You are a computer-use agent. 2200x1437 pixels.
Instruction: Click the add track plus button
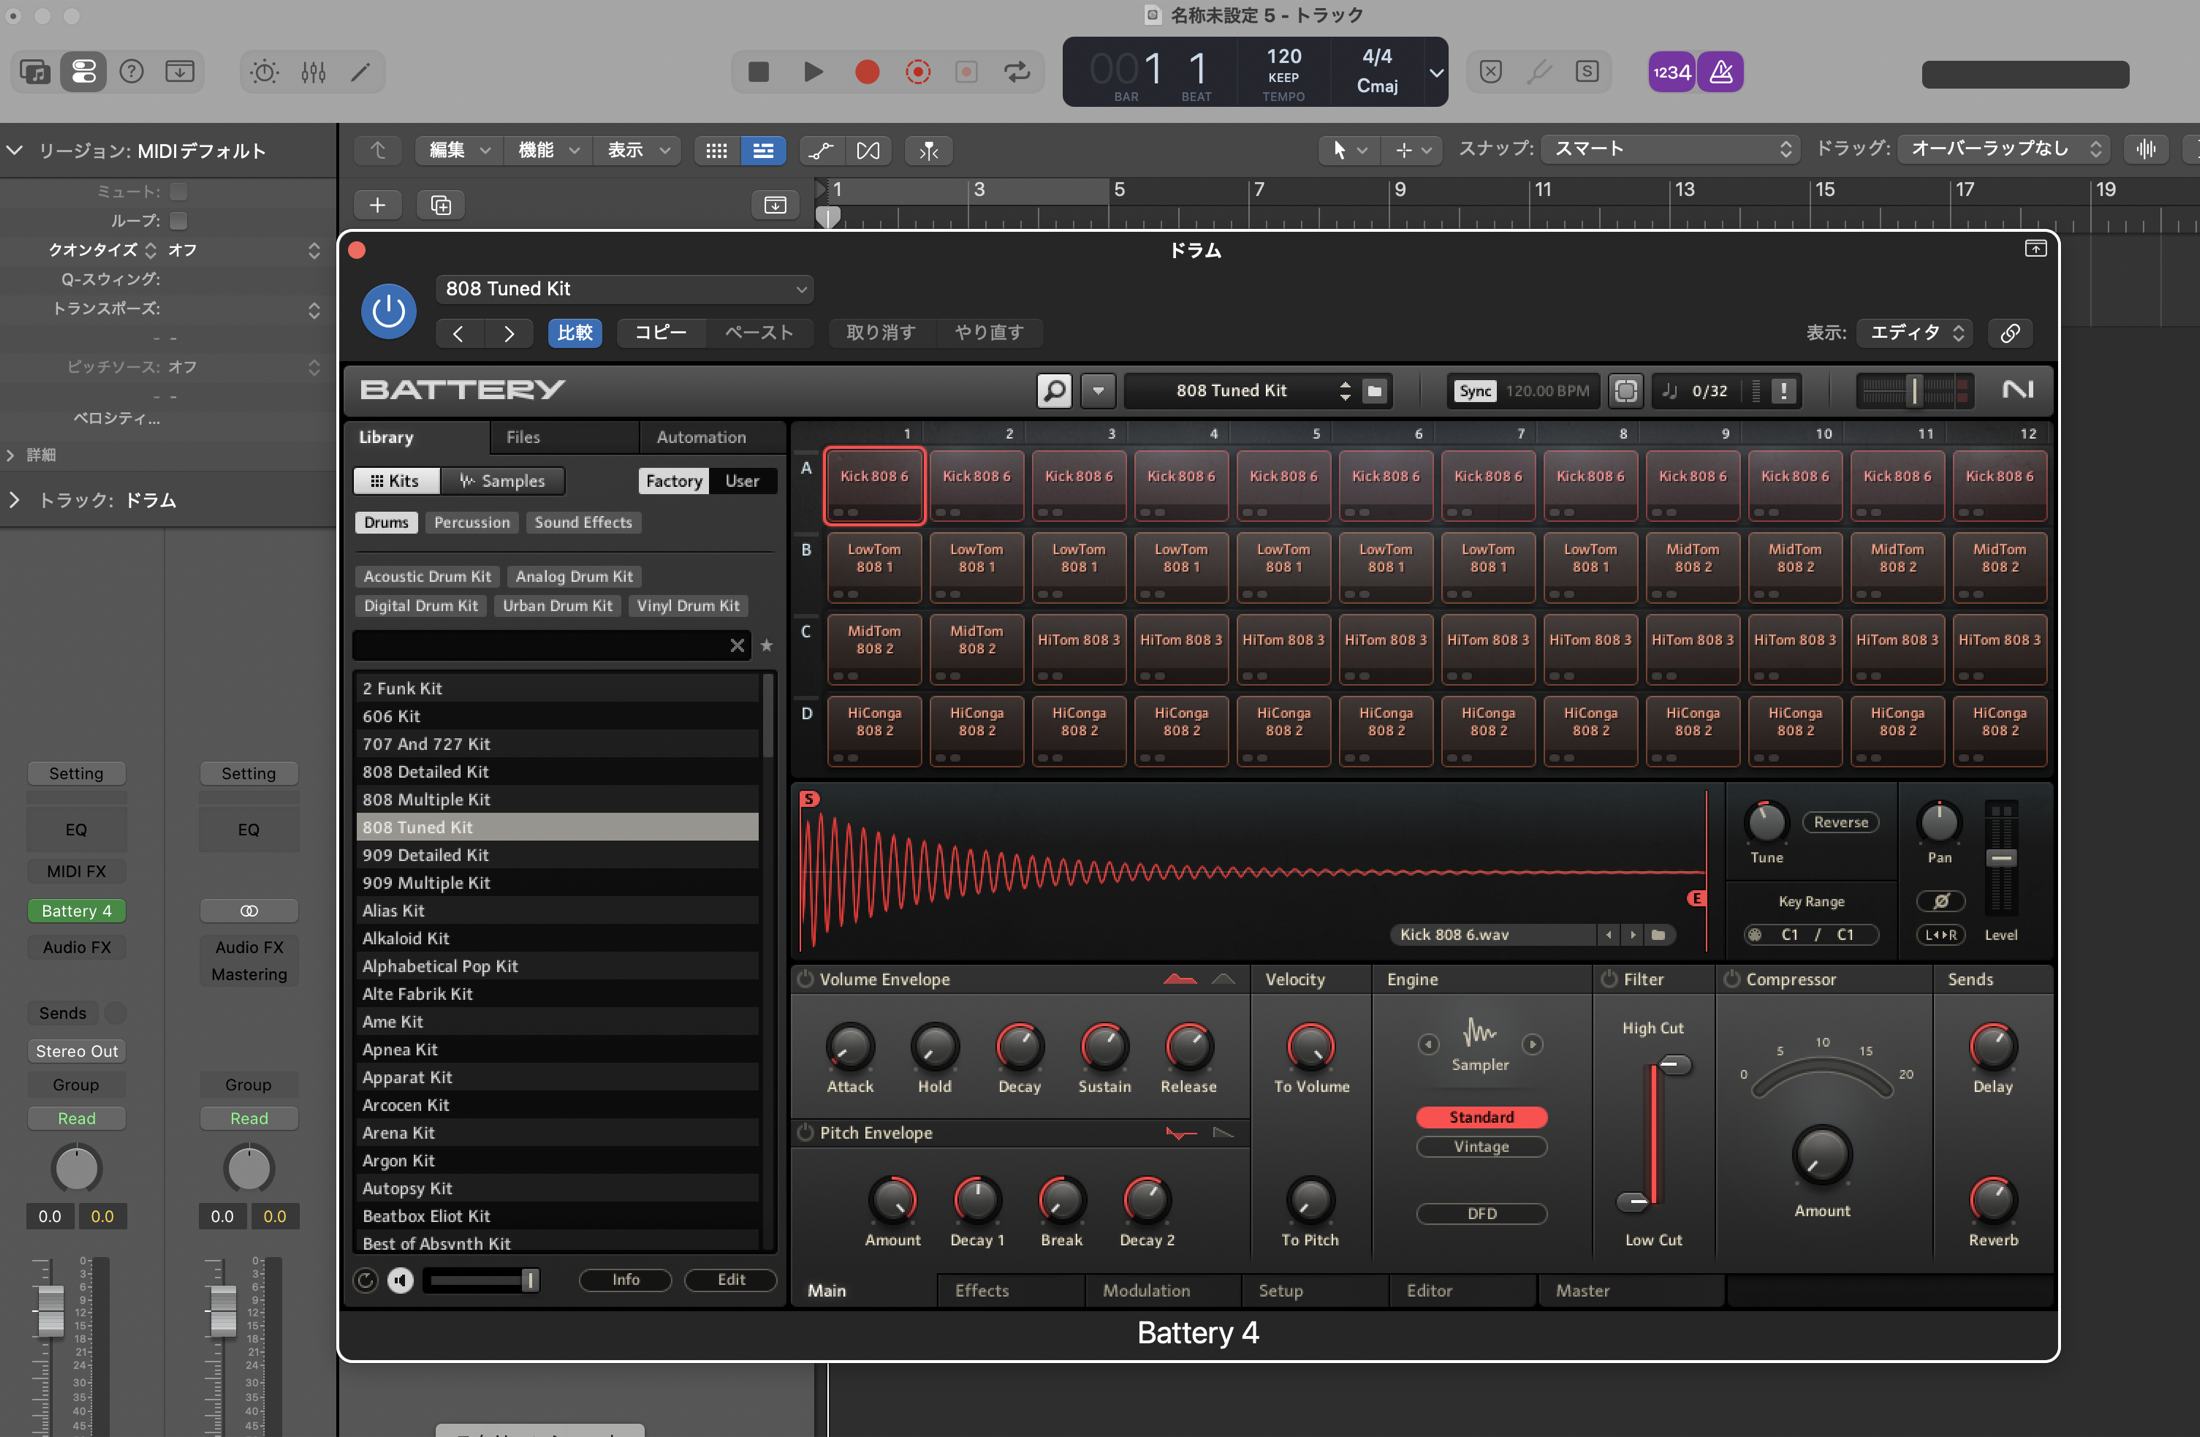pos(377,205)
